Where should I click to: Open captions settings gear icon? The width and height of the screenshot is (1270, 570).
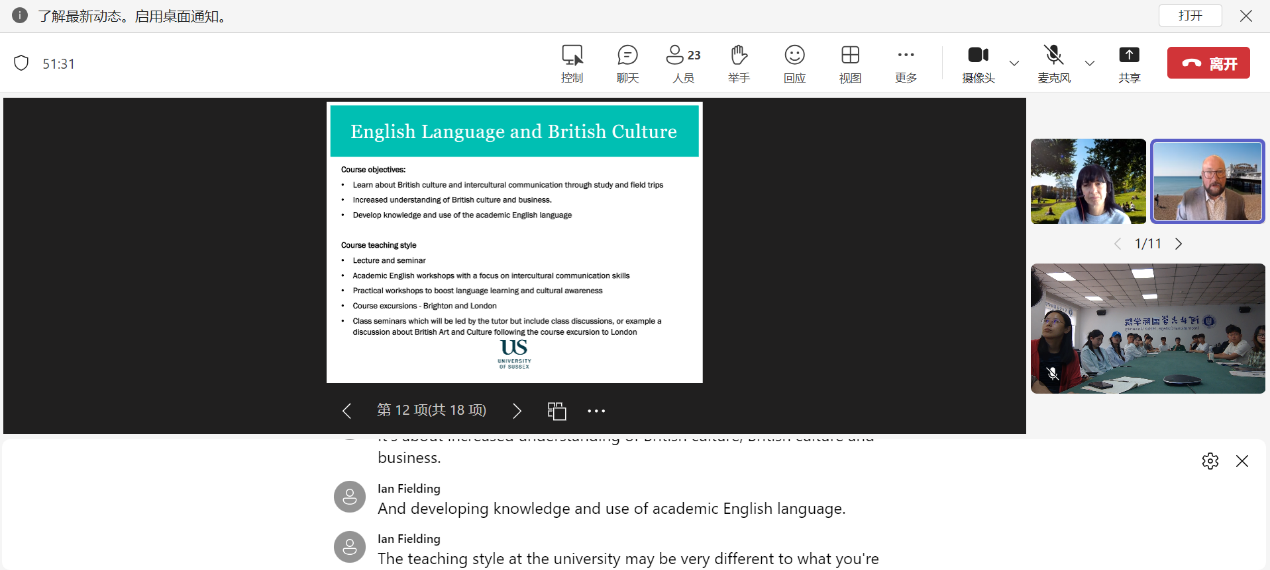tap(1210, 461)
